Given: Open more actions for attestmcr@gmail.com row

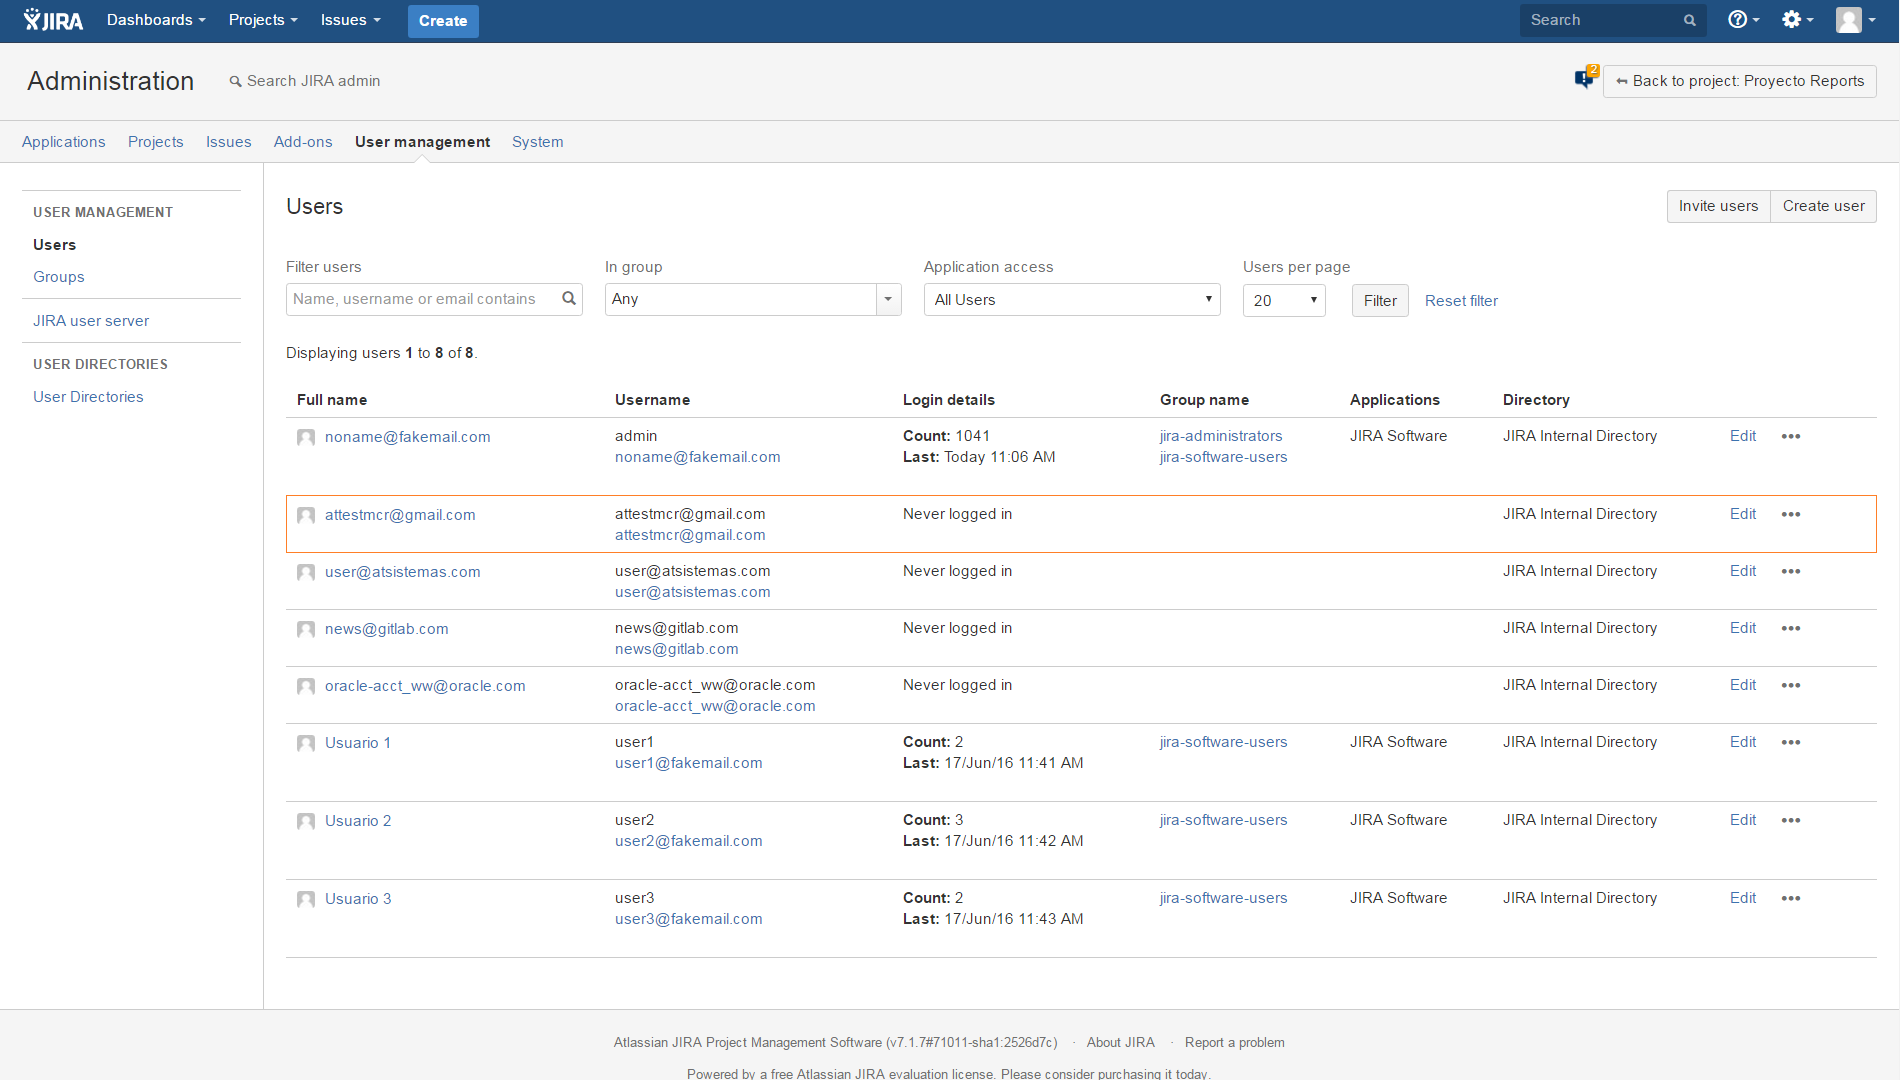Looking at the screenshot, I should coord(1791,514).
